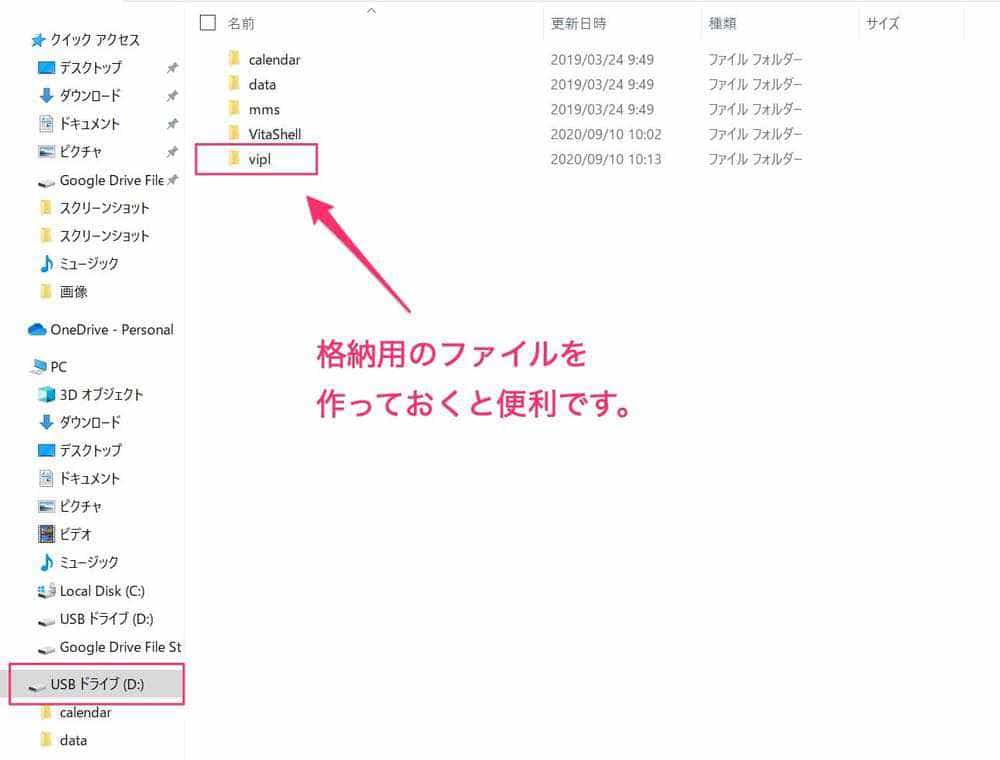Click the pin icon next to ピクチャ

172,152
